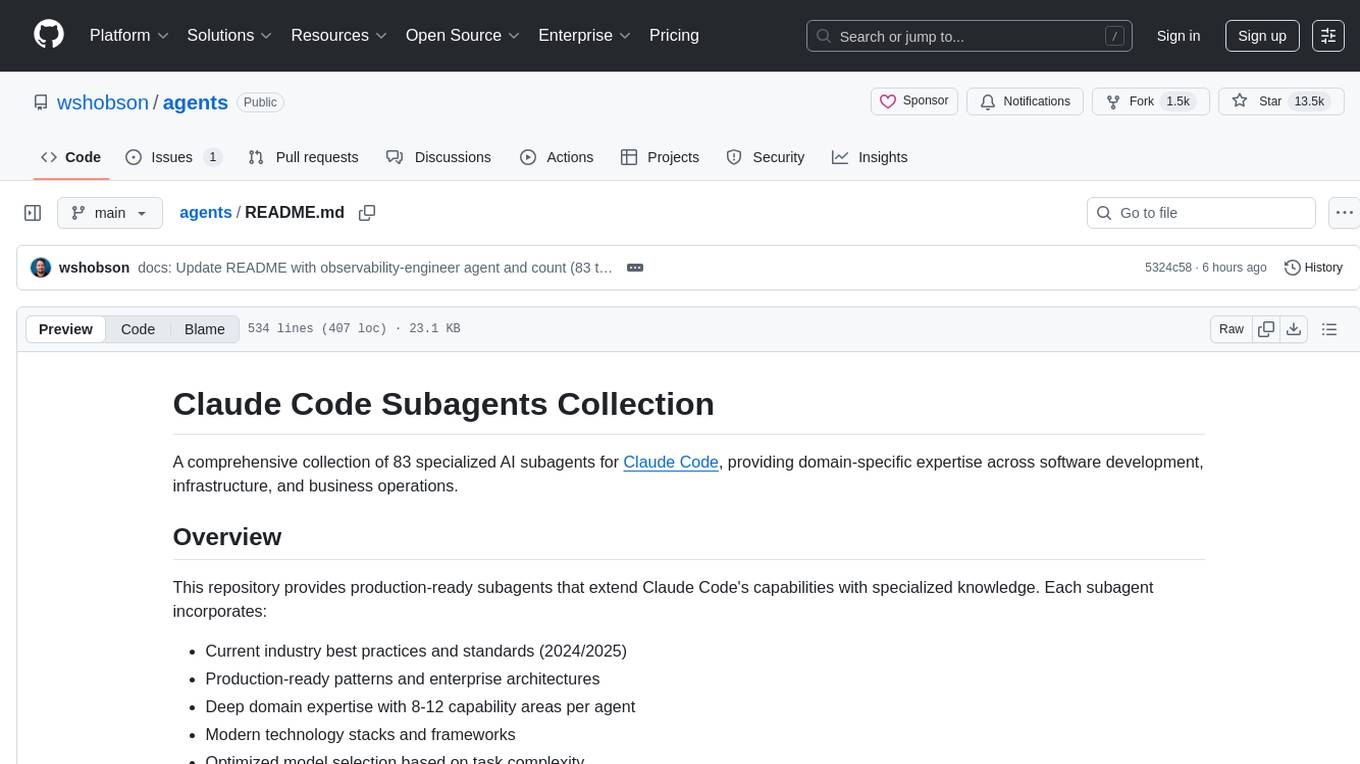Image resolution: width=1360 pixels, height=764 pixels.
Task: Open wshobson avatar in commit bar
Action: tap(41, 268)
